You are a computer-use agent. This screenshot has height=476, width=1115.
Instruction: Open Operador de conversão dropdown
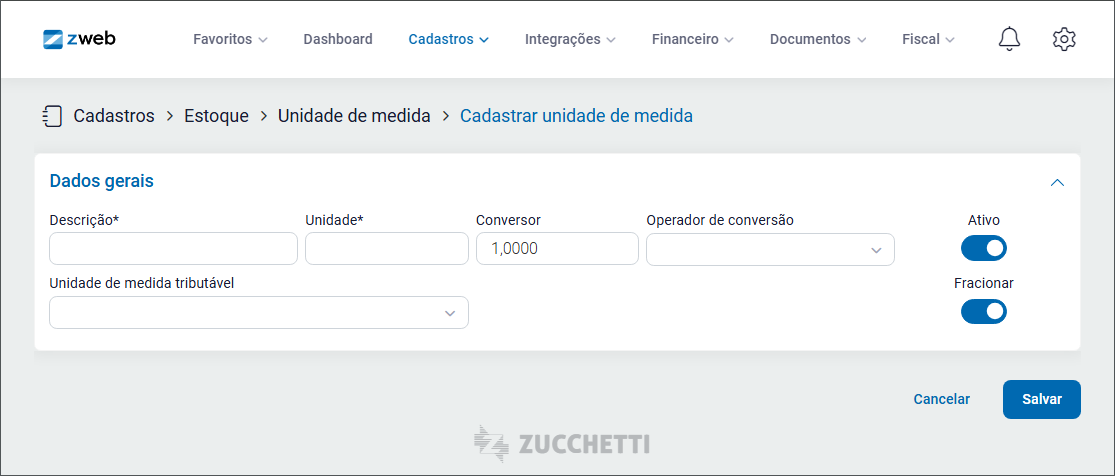click(770, 249)
